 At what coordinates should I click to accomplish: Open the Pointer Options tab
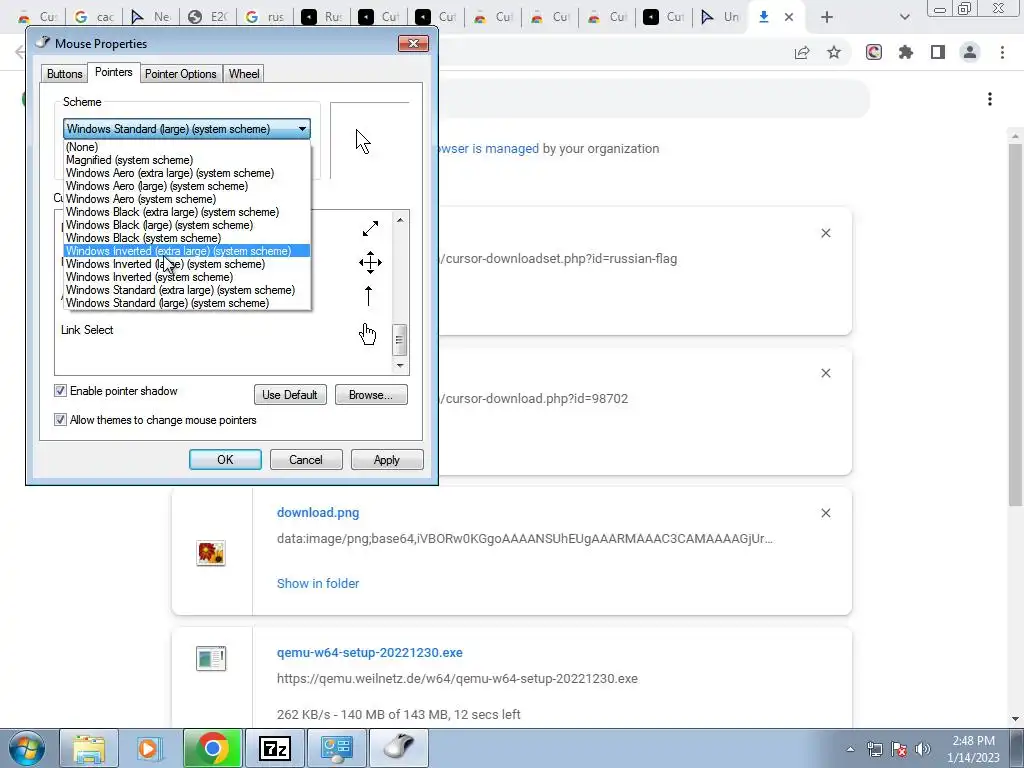coord(180,74)
